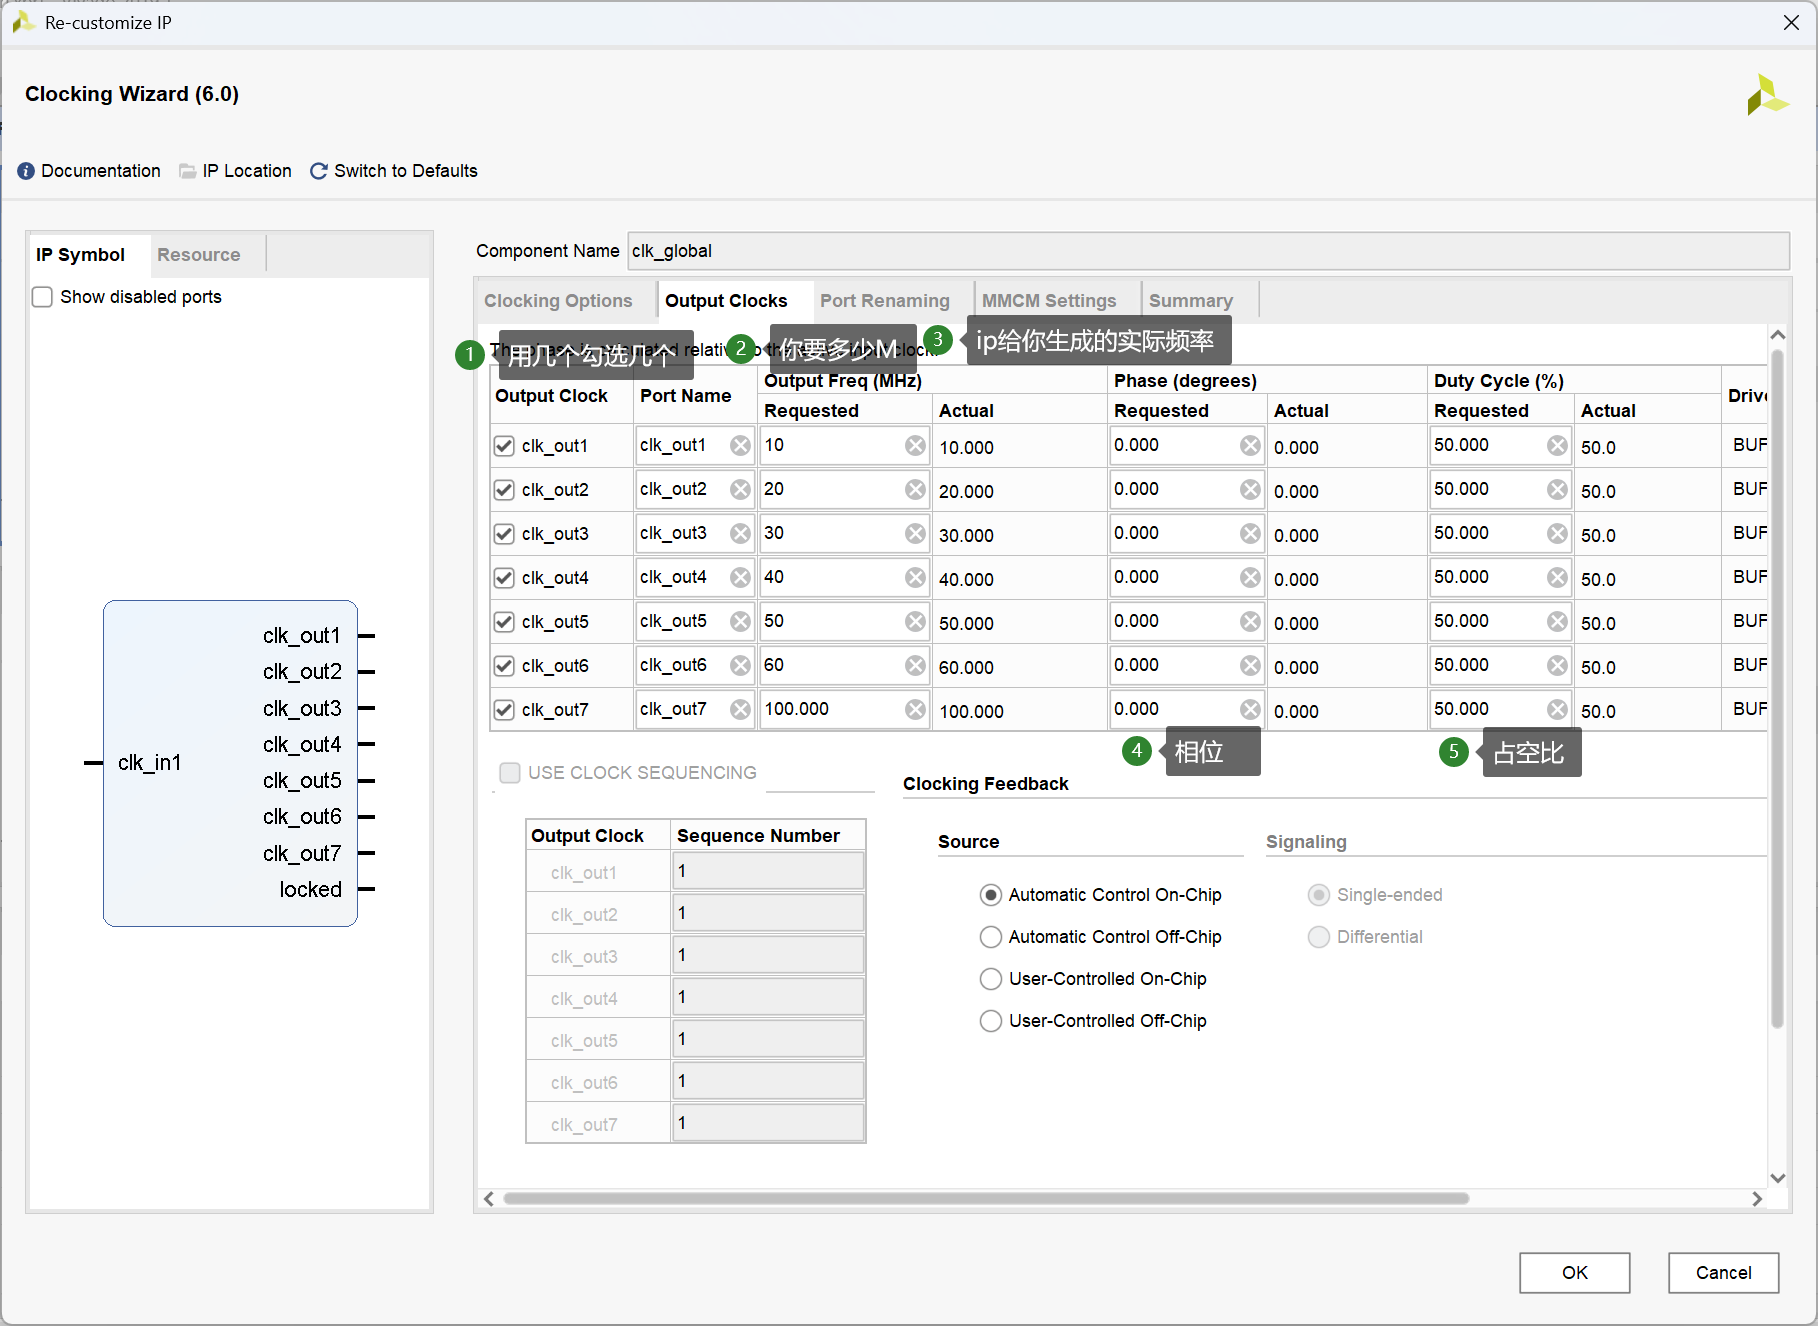Uncheck the clk_out1 output clock
This screenshot has width=1818, height=1326.
point(504,446)
